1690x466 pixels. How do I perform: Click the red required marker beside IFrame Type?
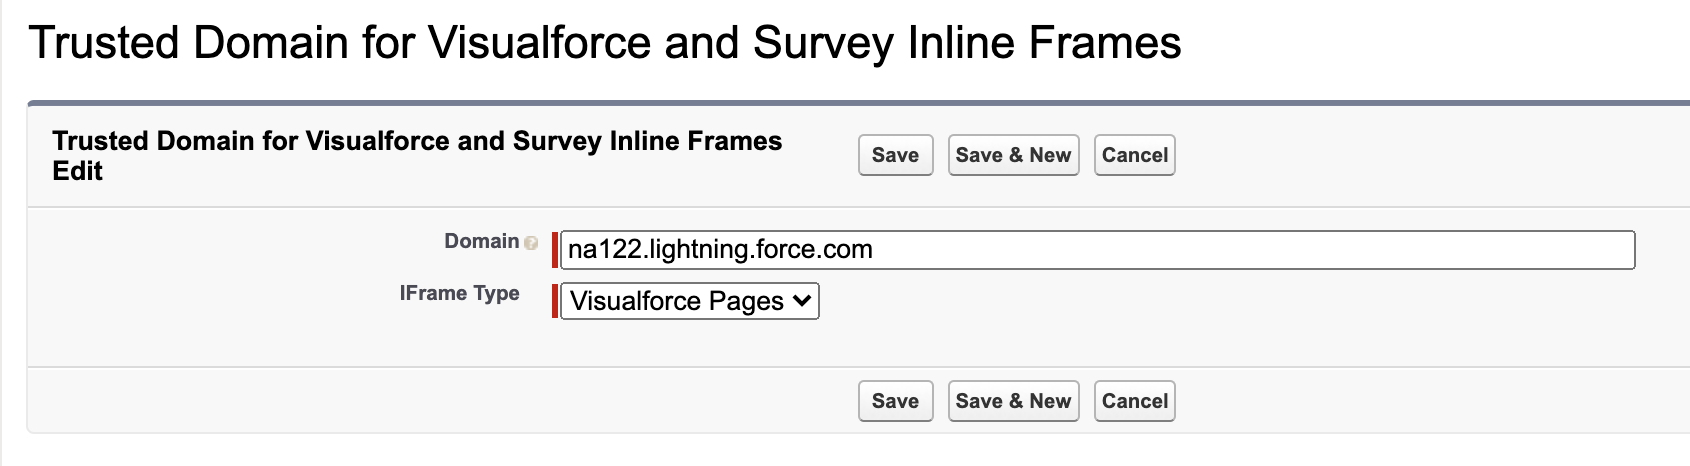554,301
